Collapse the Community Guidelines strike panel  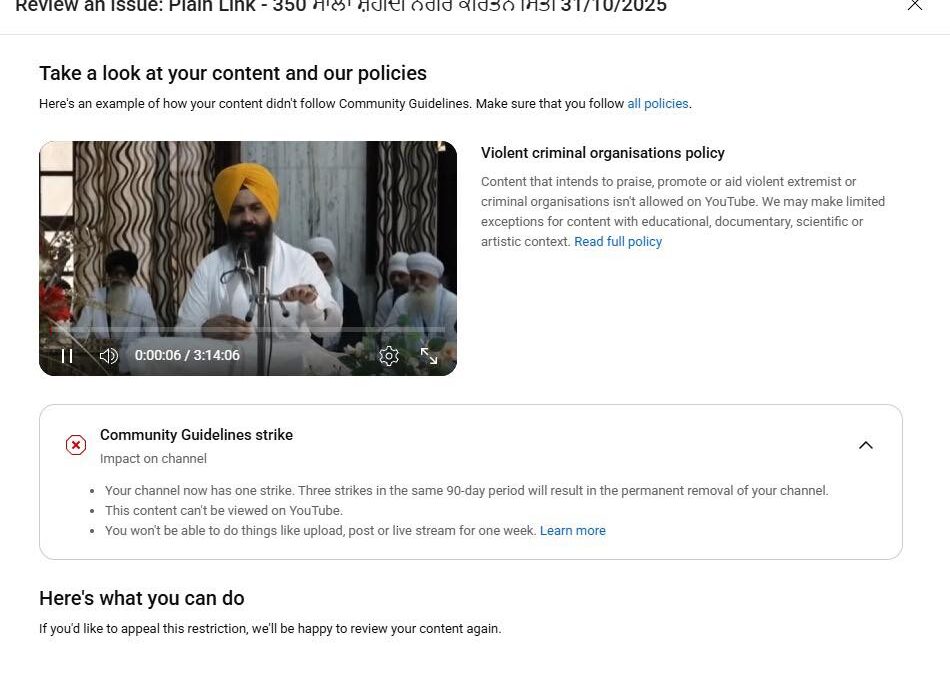pyautogui.click(x=866, y=444)
